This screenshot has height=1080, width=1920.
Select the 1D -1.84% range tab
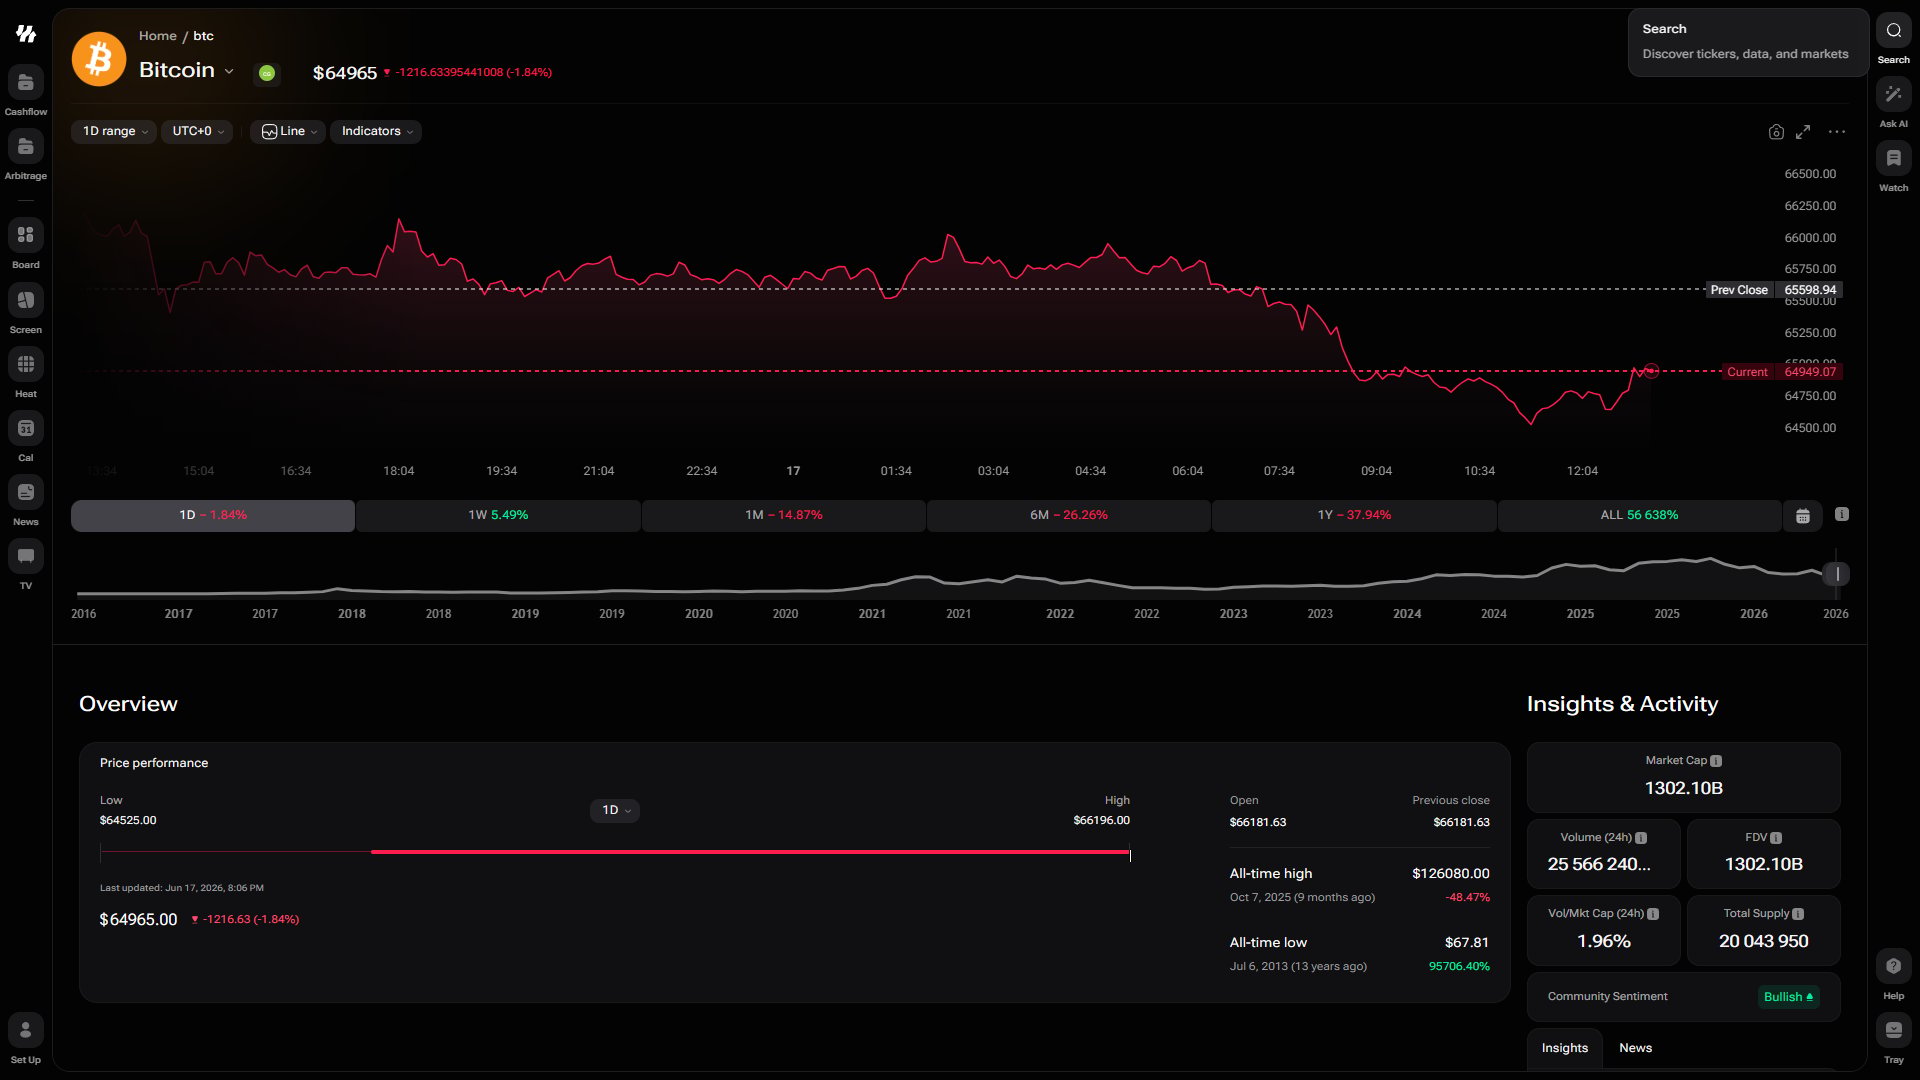[x=213, y=515]
